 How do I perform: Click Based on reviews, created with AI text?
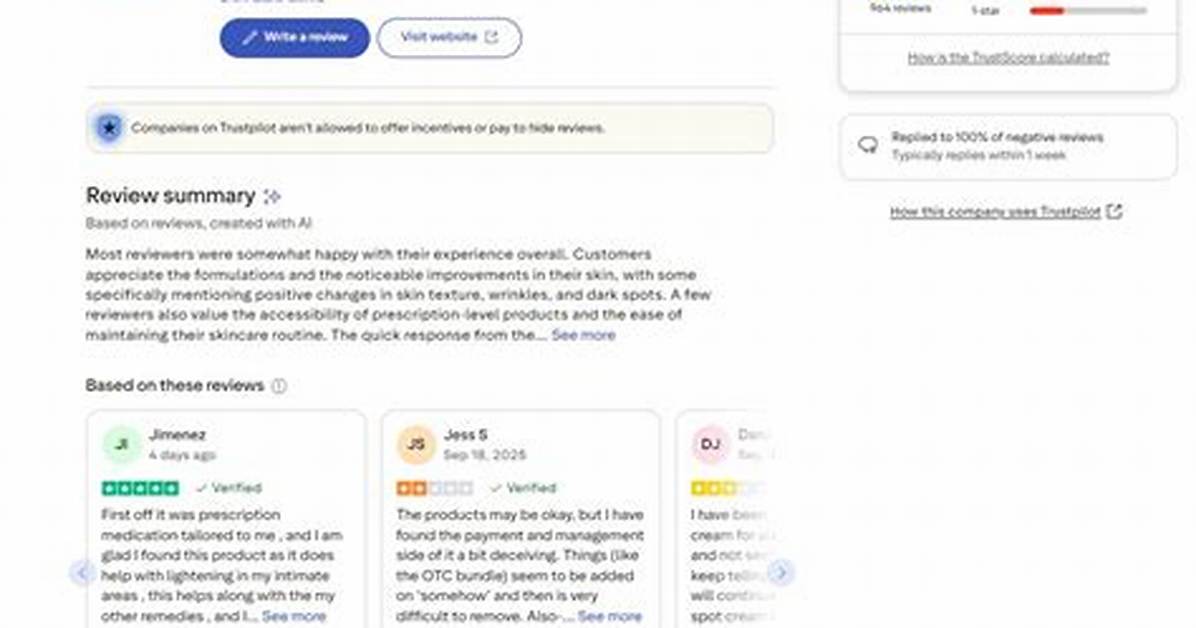198,224
